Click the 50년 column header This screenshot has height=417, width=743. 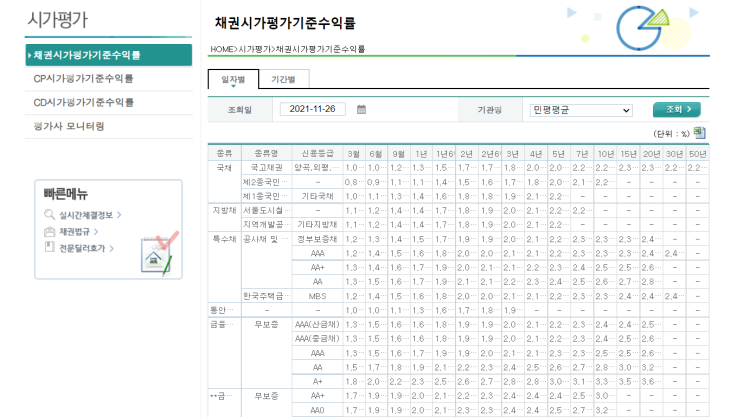pyautogui.click(x=698, y=154)
